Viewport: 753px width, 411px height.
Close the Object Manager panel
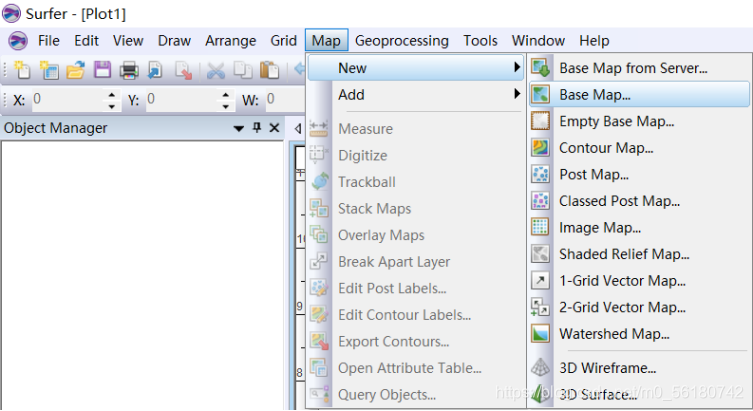coord(274,128)
